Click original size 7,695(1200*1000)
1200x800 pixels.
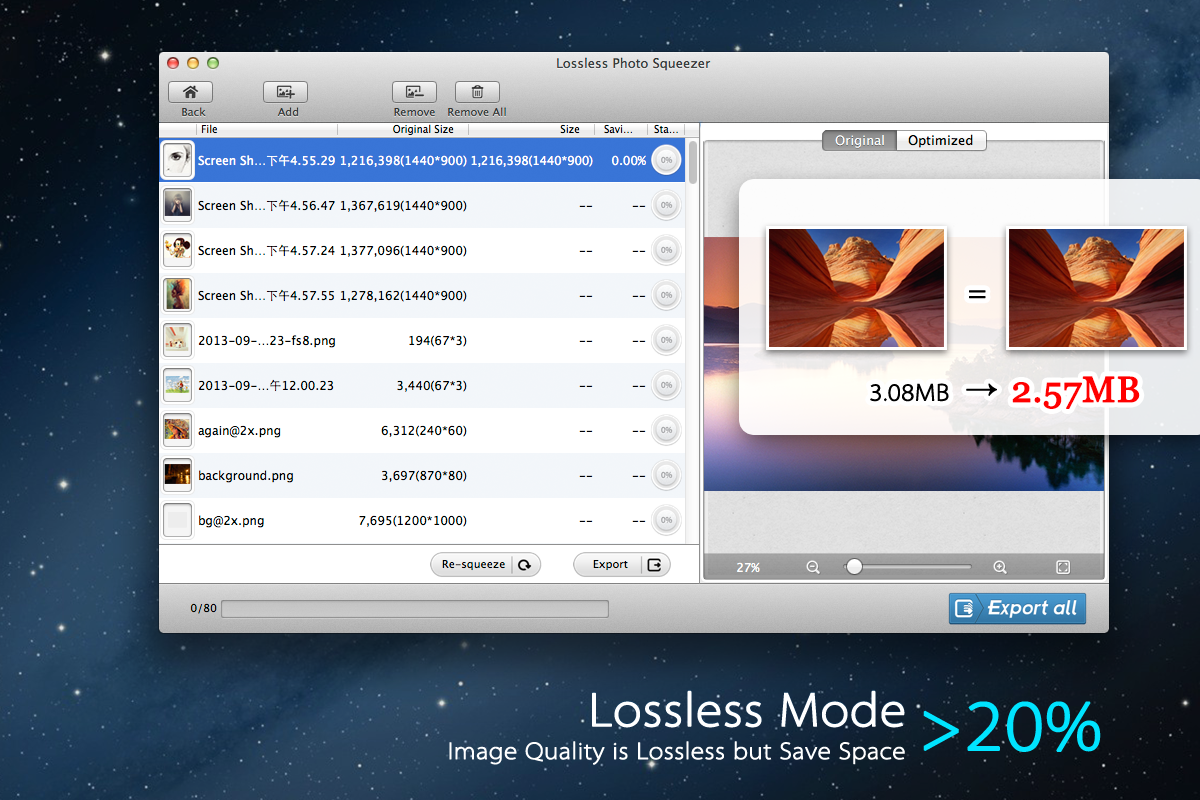[x=413, y=521]
